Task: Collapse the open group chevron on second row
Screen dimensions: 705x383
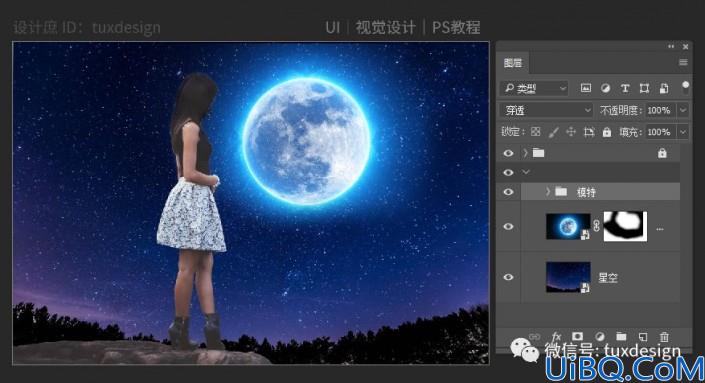Action: [x=526, y=172]
